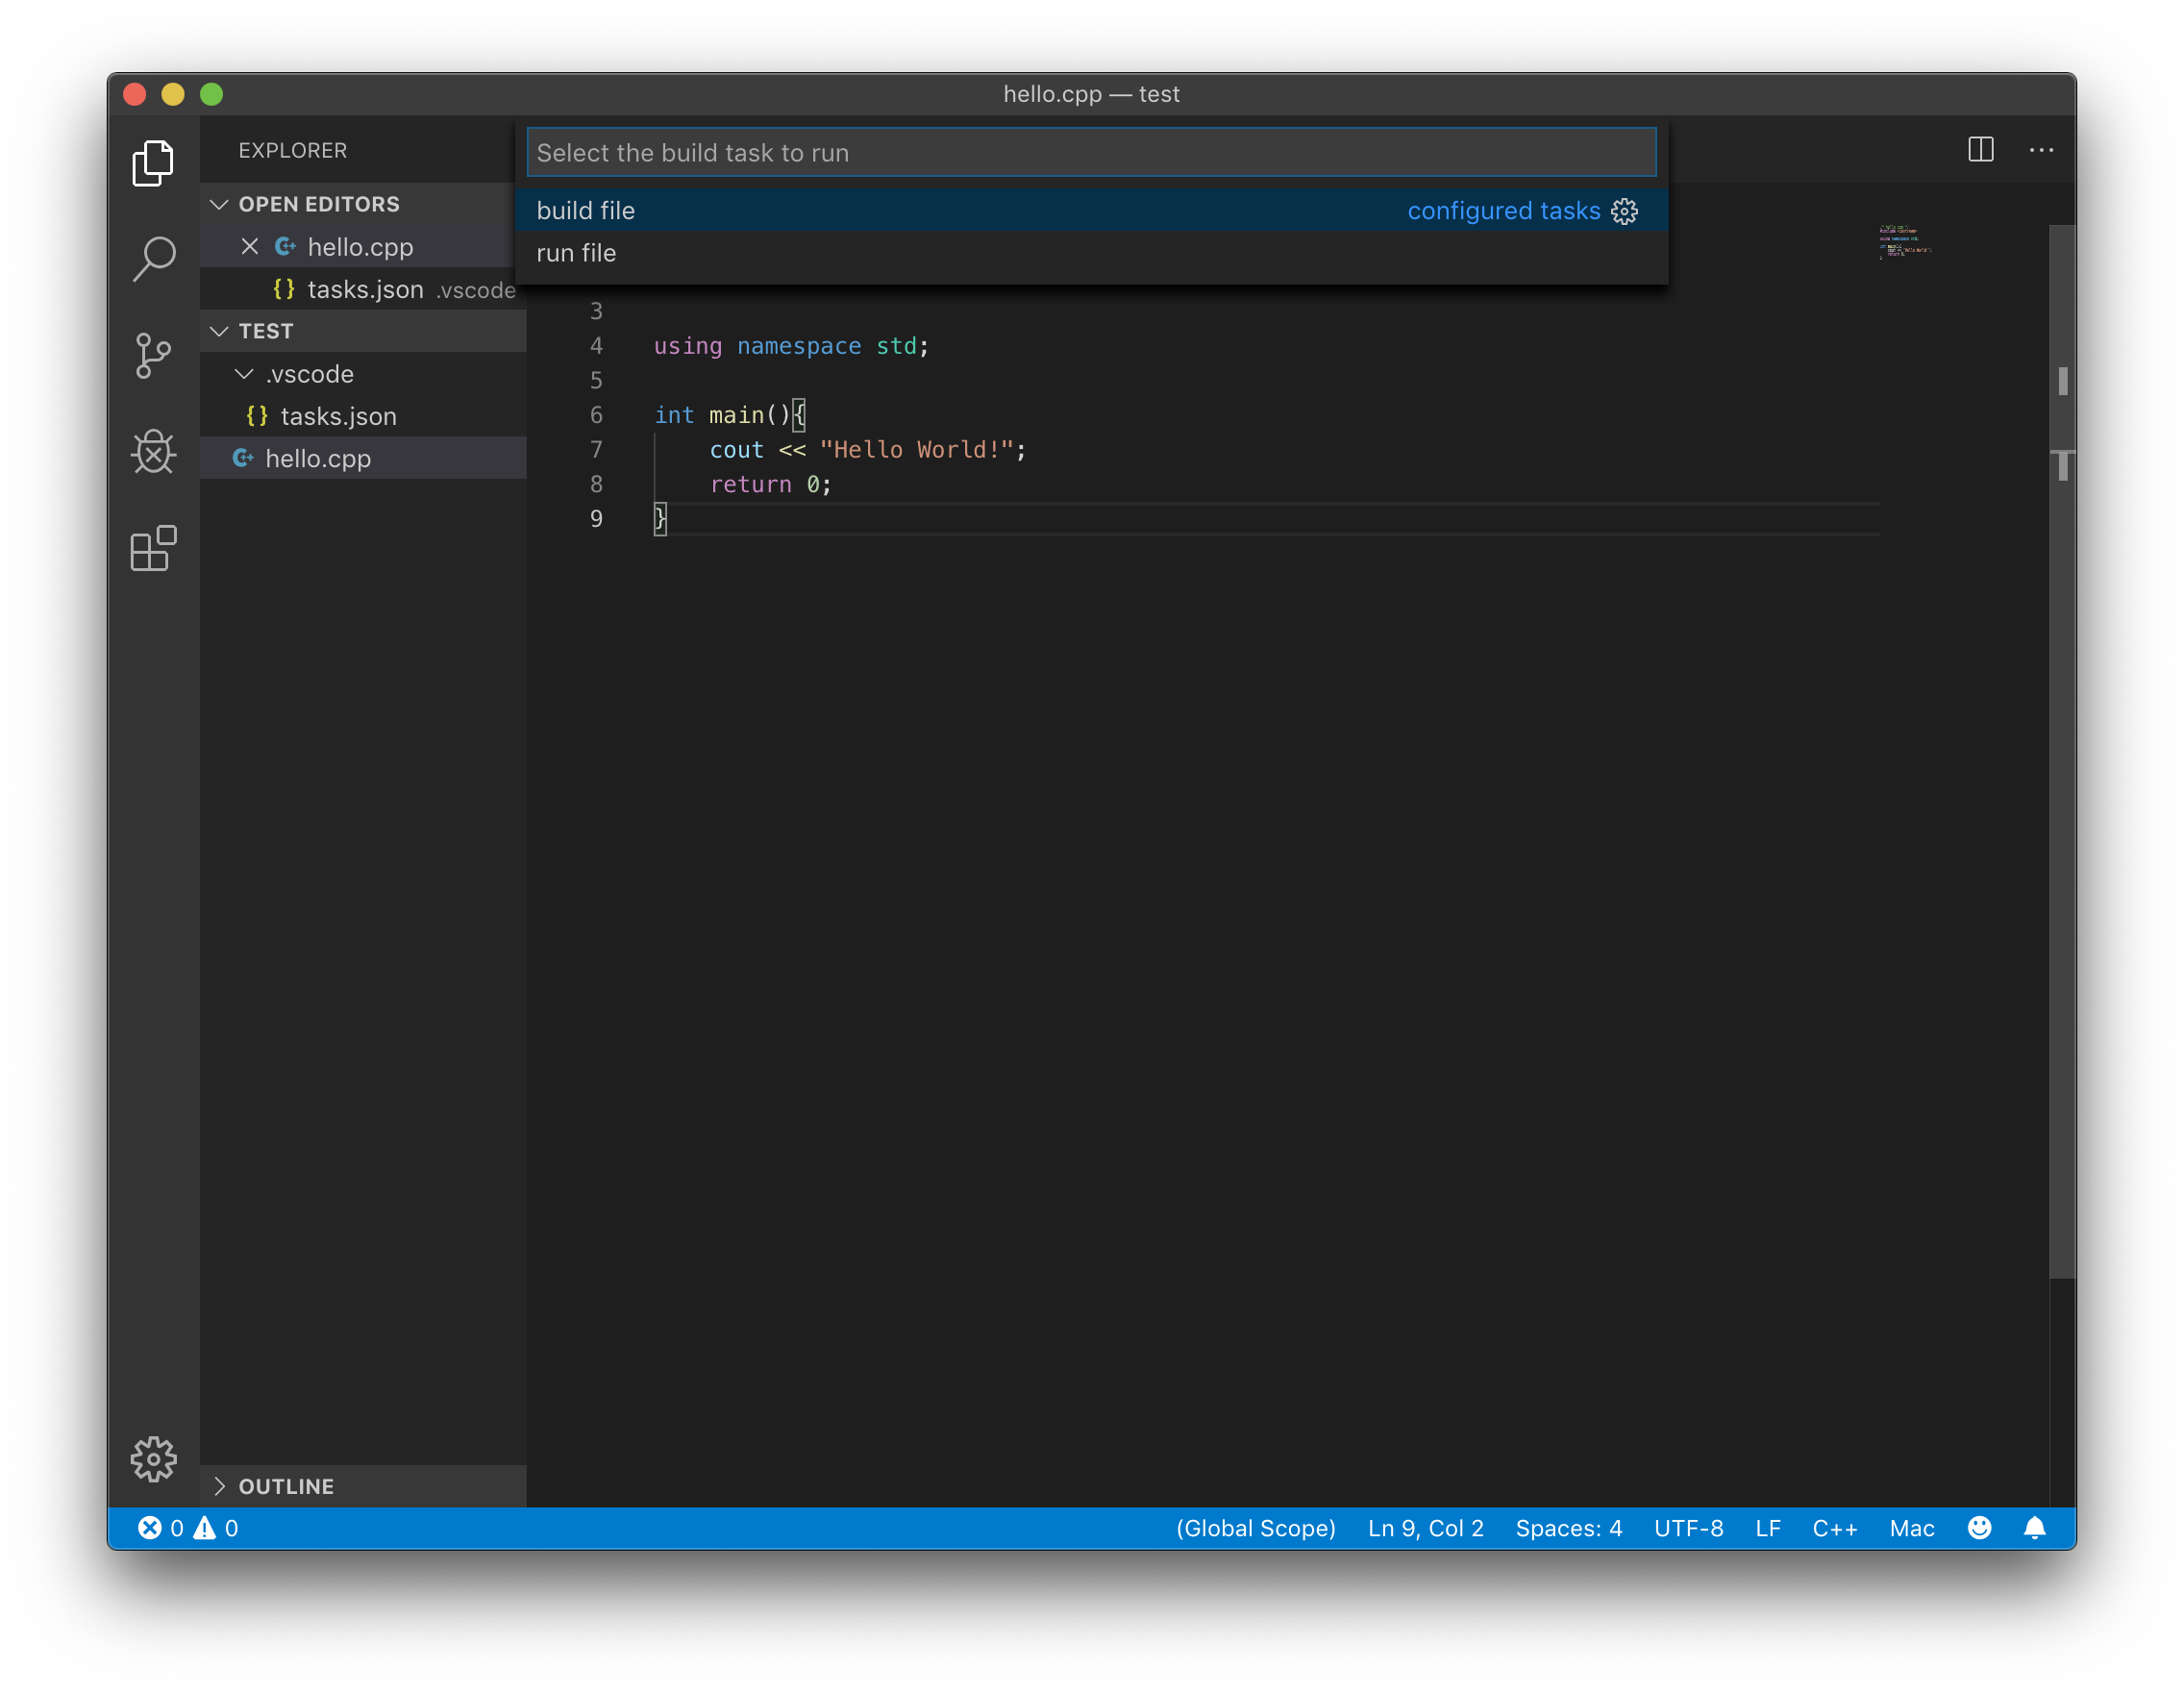The height and width of the screenshot is (1692, 2184).
Task: Open the Debug view icon
Action: click(x=153, y=452)
